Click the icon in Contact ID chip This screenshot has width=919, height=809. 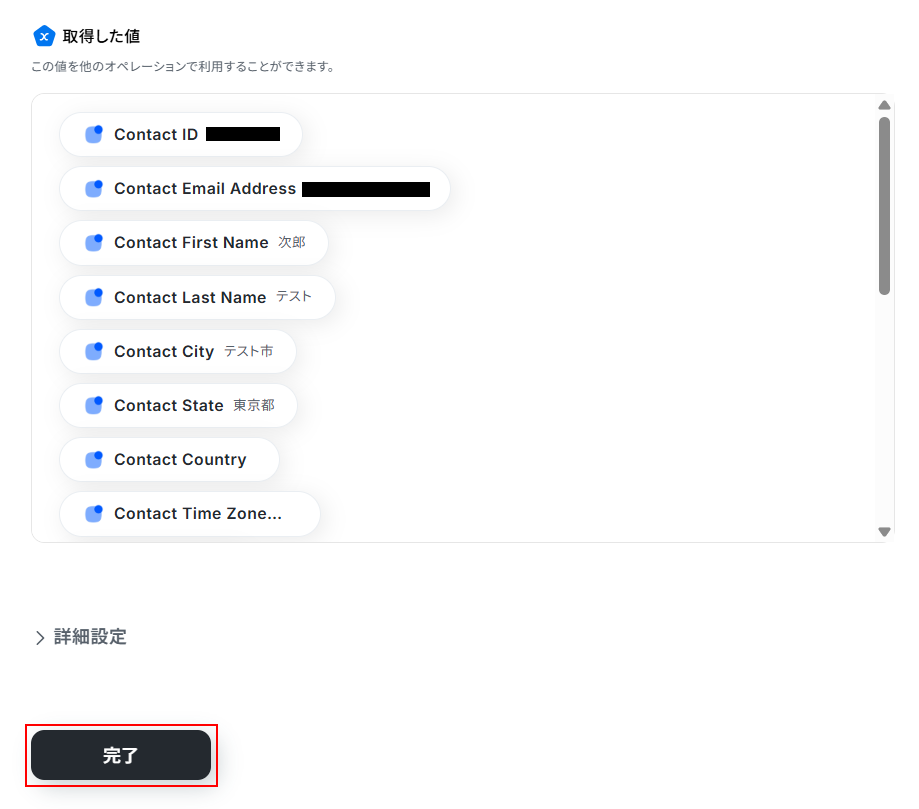94,134
